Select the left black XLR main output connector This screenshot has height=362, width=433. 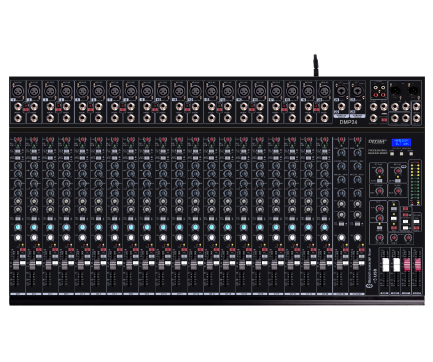pyautogui.click(x=395, y=90)
